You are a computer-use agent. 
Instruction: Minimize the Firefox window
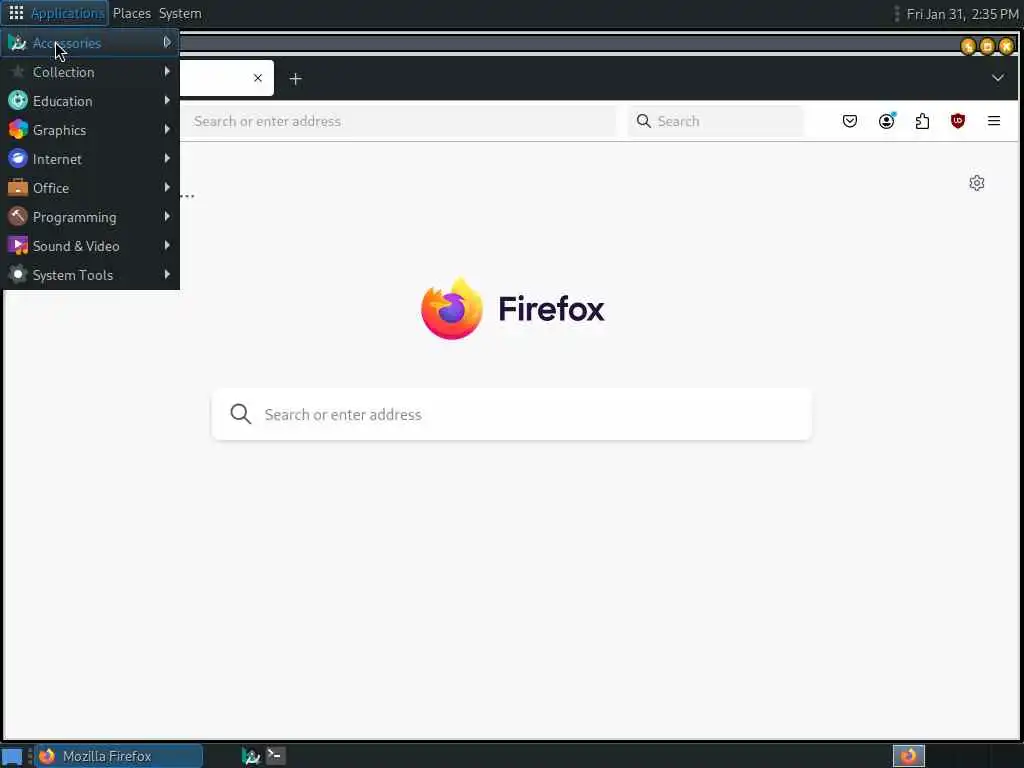(x=968, y=46)
